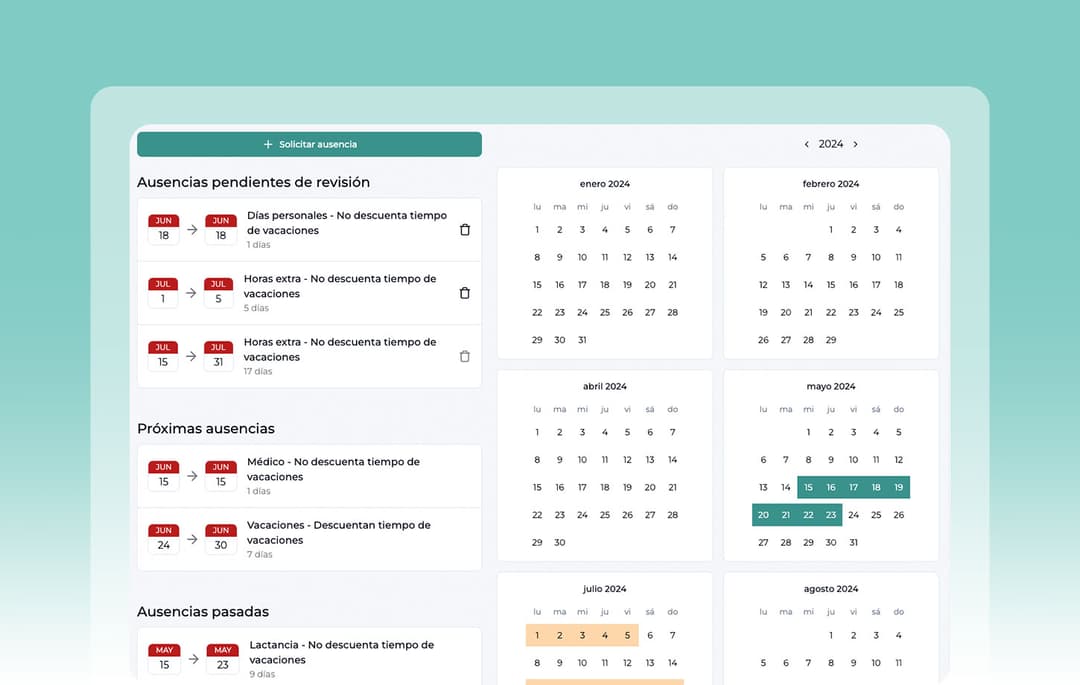This screenshot has width=1080, height=685.
Task: Click the Solicitar ausencia button
Action: [309, 144]
